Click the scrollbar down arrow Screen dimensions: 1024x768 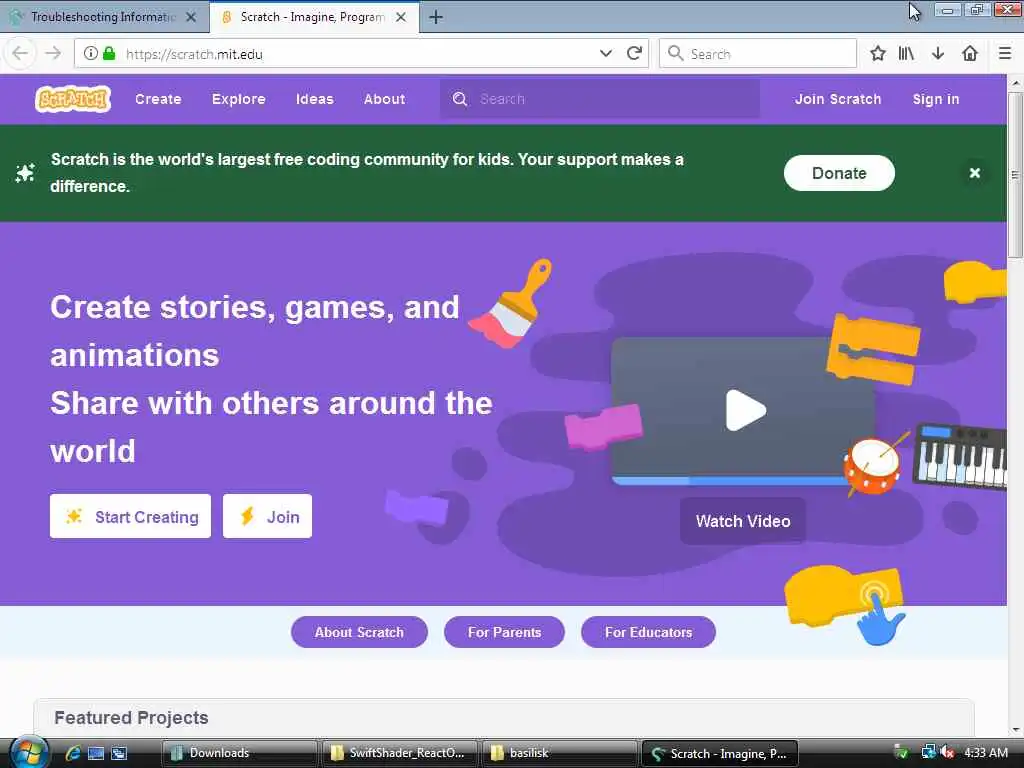click(x=1015, y=729)
